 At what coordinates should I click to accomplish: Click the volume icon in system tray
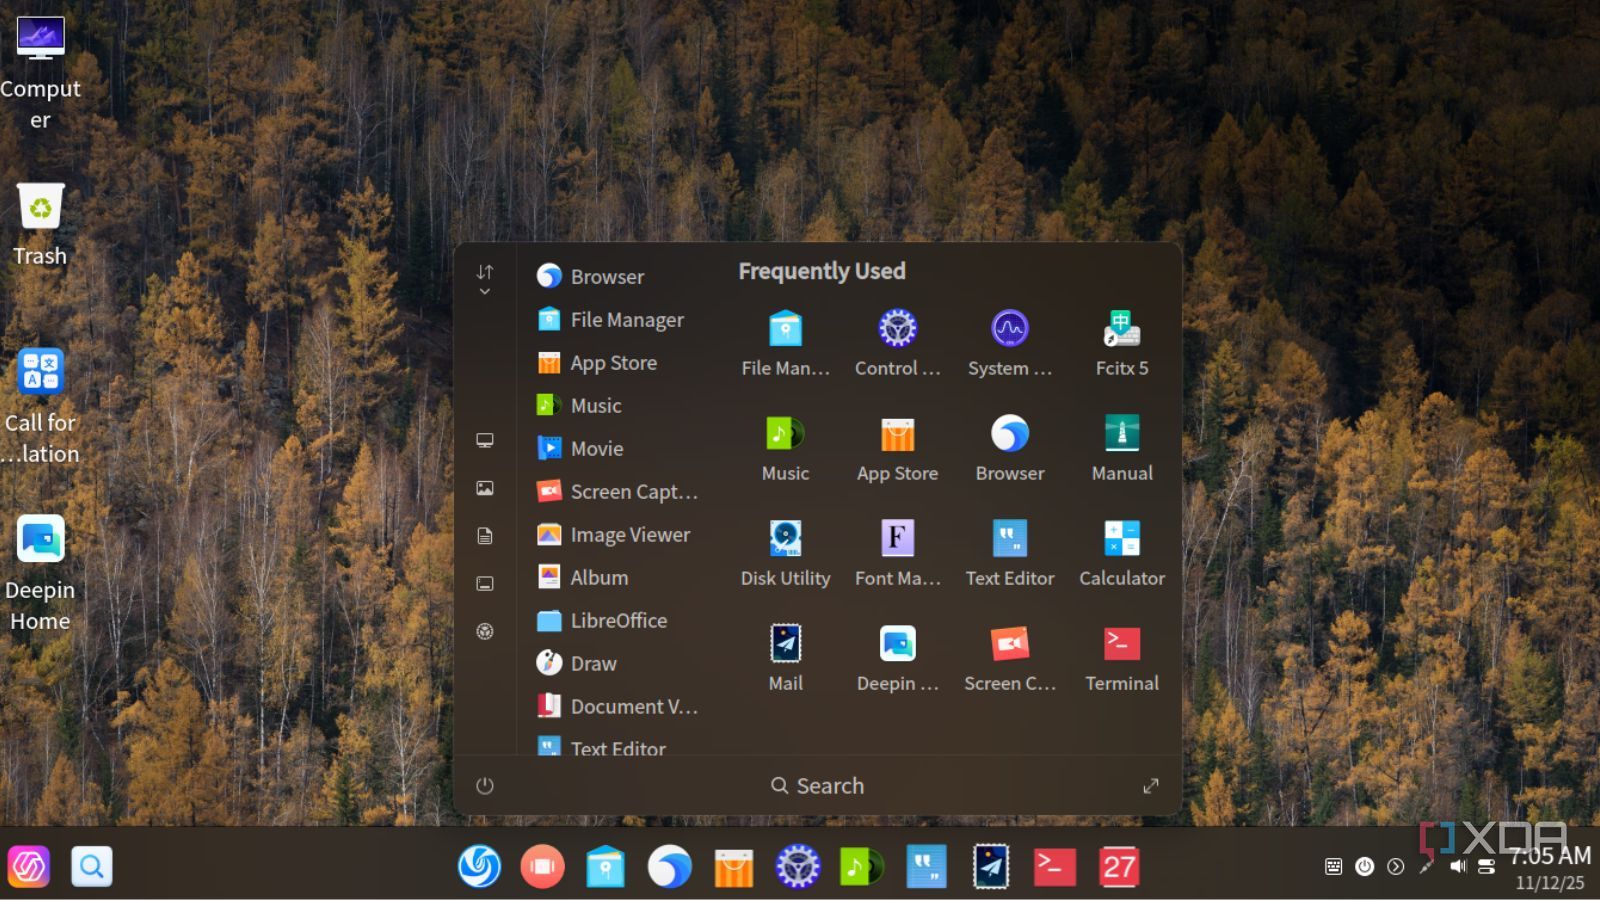coord(1458,866)
